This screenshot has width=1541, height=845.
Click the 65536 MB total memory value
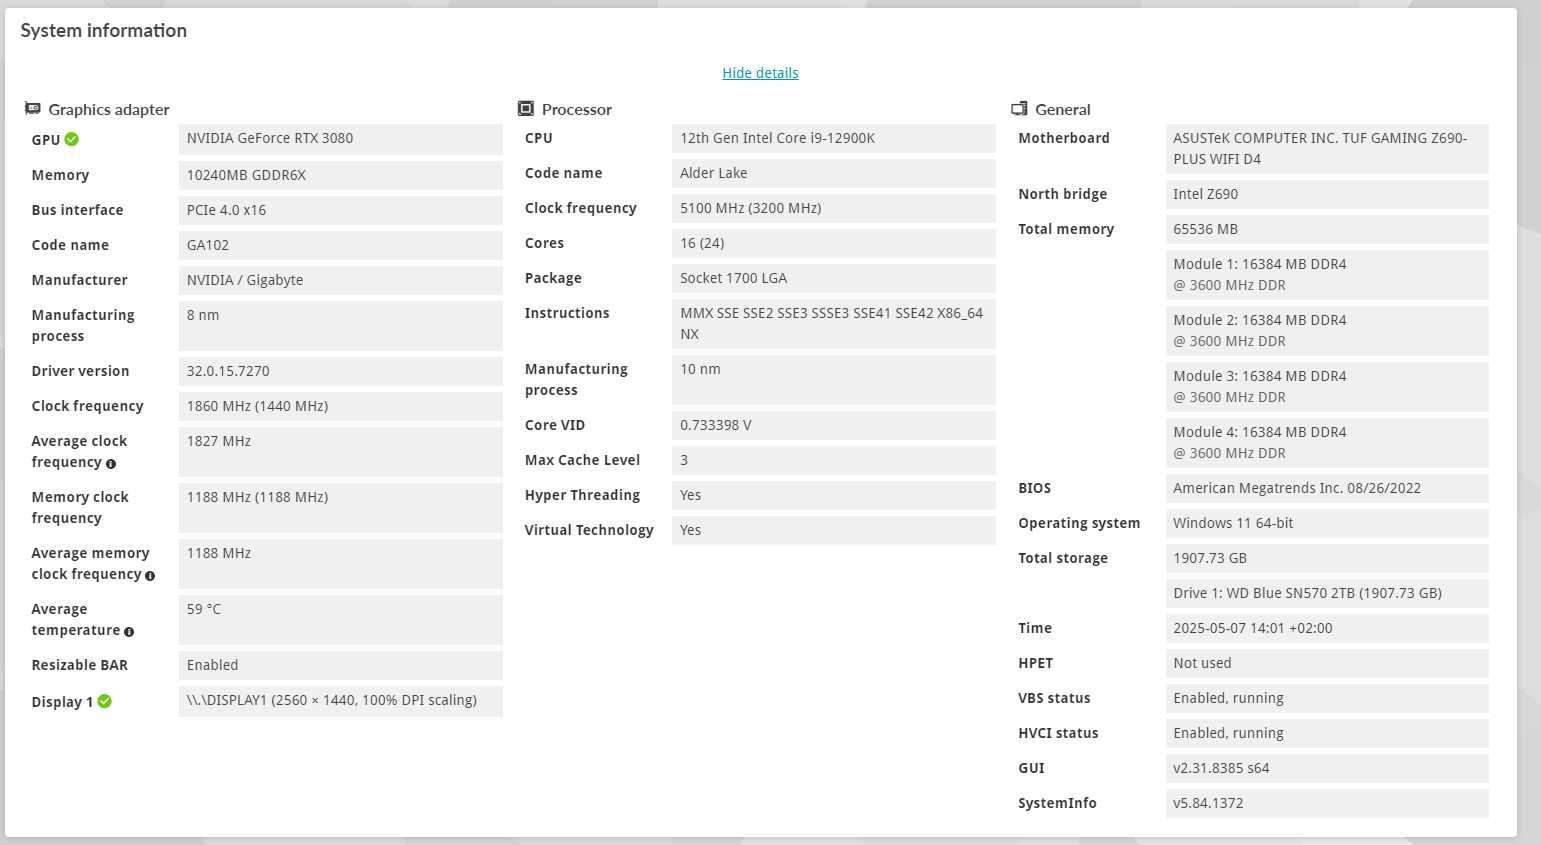click(1327, 229)
